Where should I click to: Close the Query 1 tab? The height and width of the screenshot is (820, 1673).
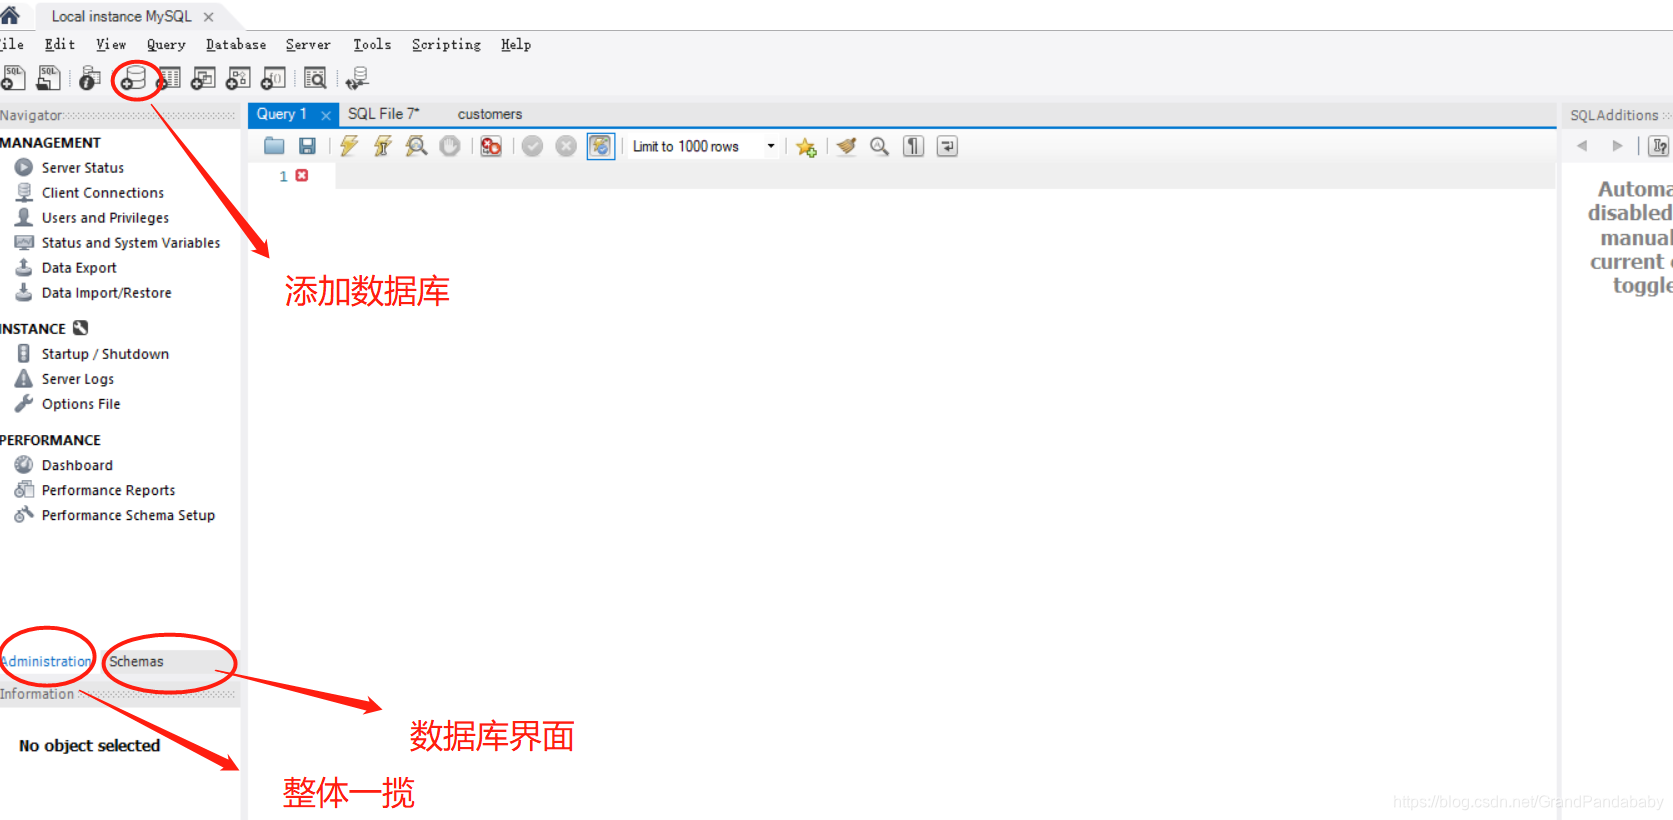[x=326, y=115]
